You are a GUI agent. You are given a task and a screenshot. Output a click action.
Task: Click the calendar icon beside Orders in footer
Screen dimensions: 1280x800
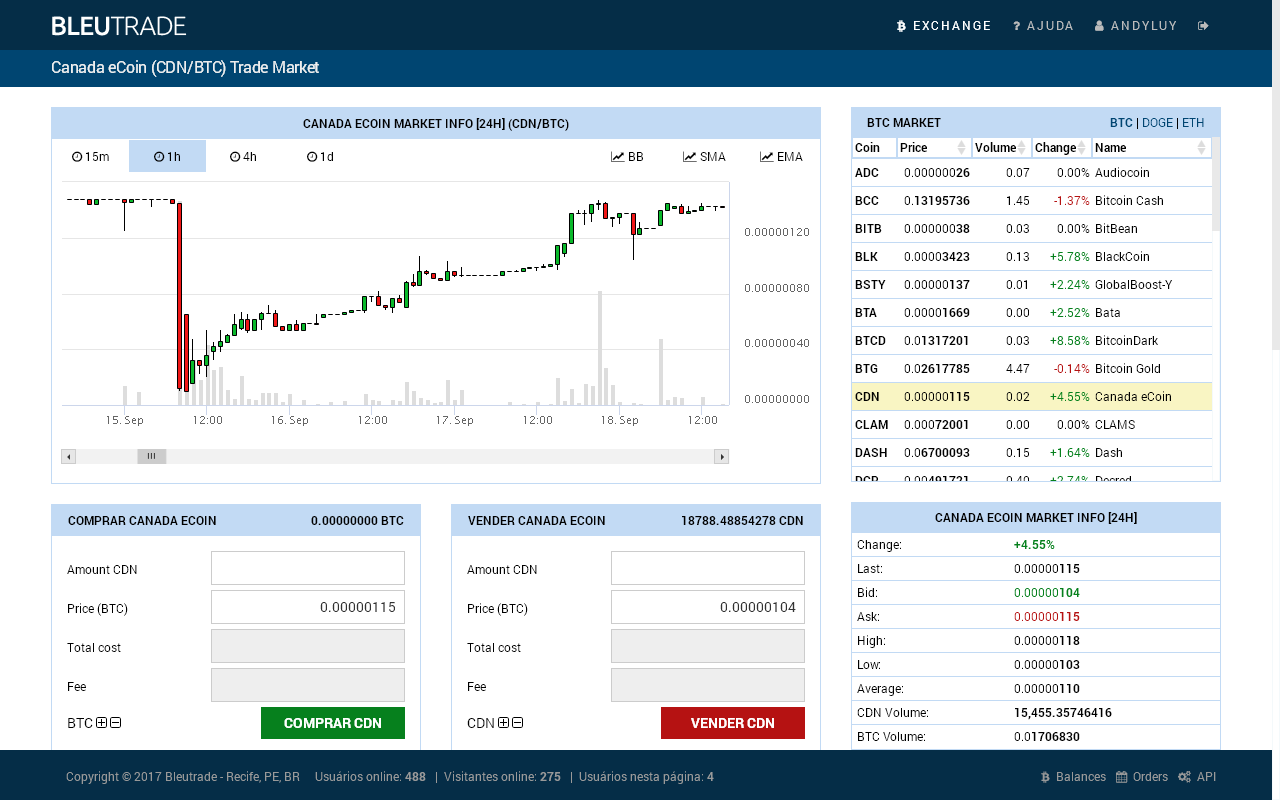pos(1122,777)
